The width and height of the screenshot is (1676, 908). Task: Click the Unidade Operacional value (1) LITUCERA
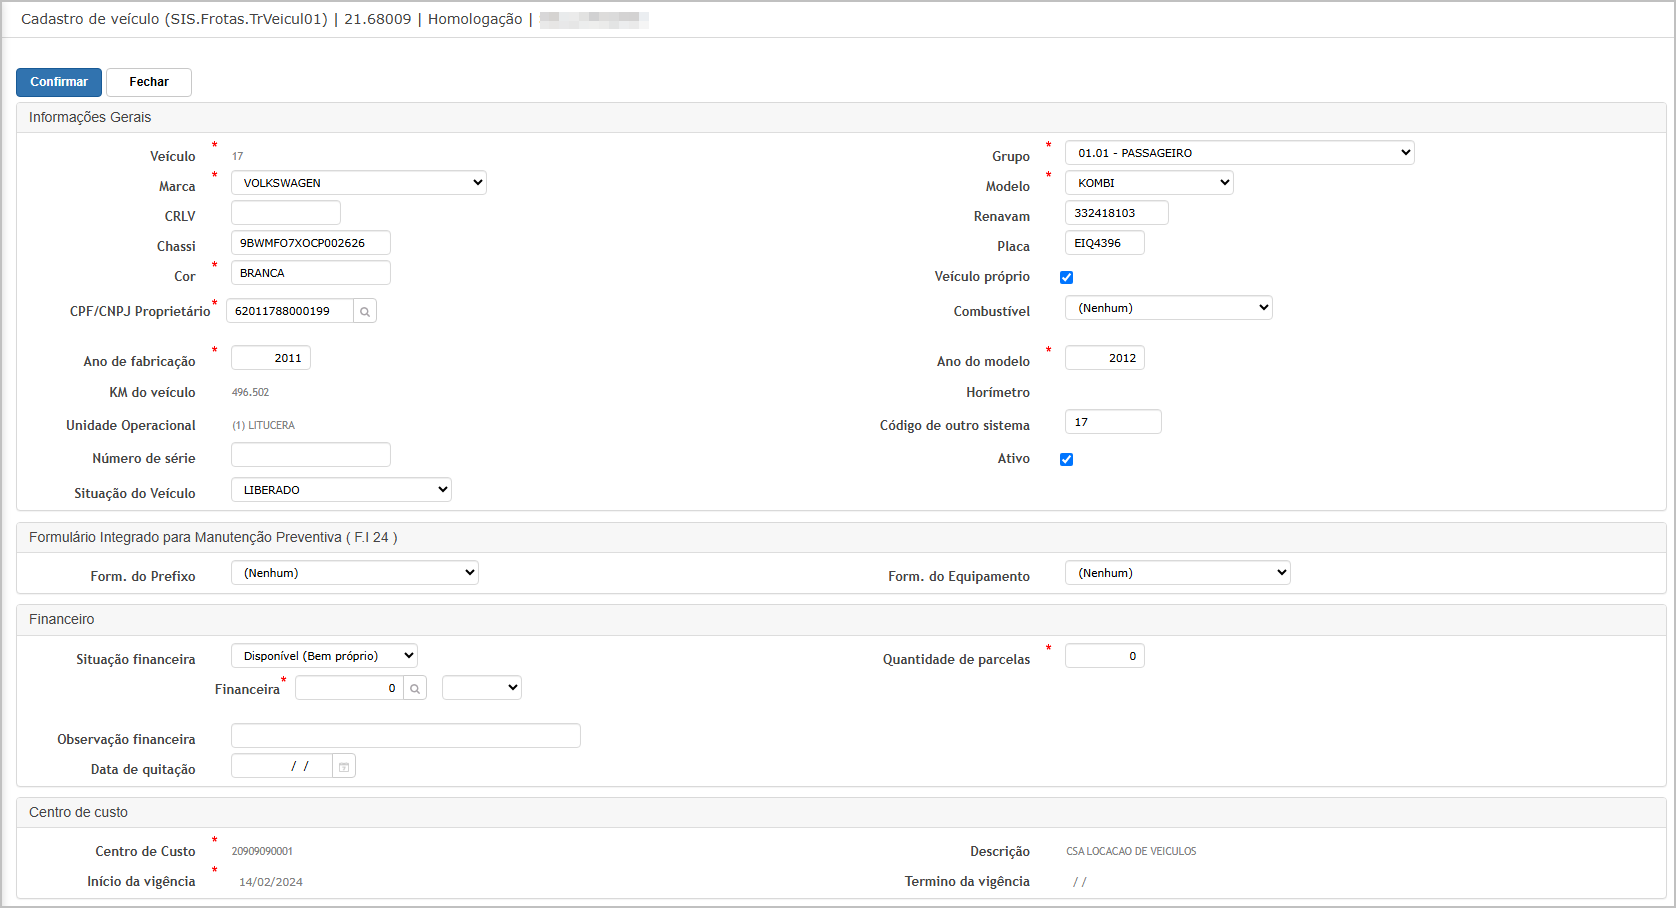263,426
